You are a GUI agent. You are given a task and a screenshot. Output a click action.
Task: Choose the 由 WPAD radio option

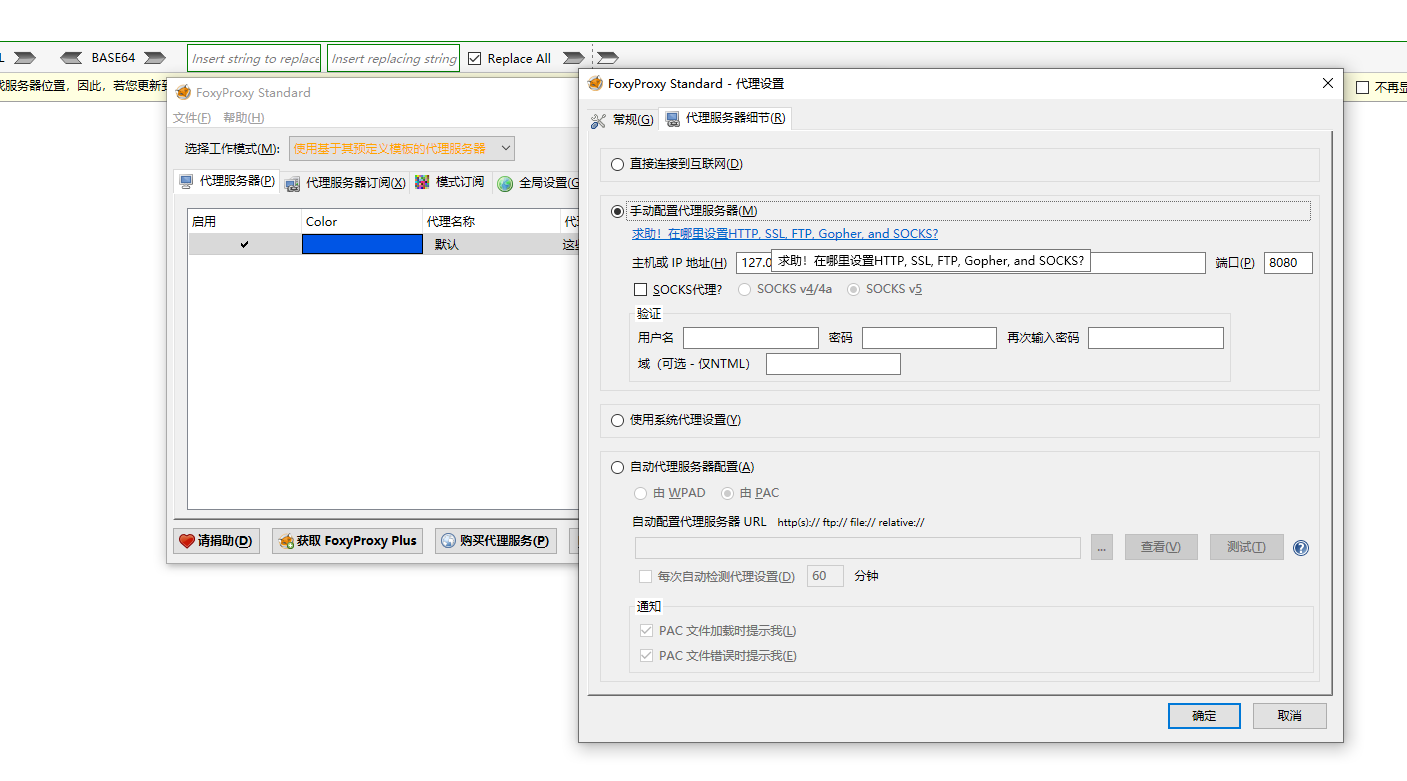pyautogui.click(x=640, y=494)
